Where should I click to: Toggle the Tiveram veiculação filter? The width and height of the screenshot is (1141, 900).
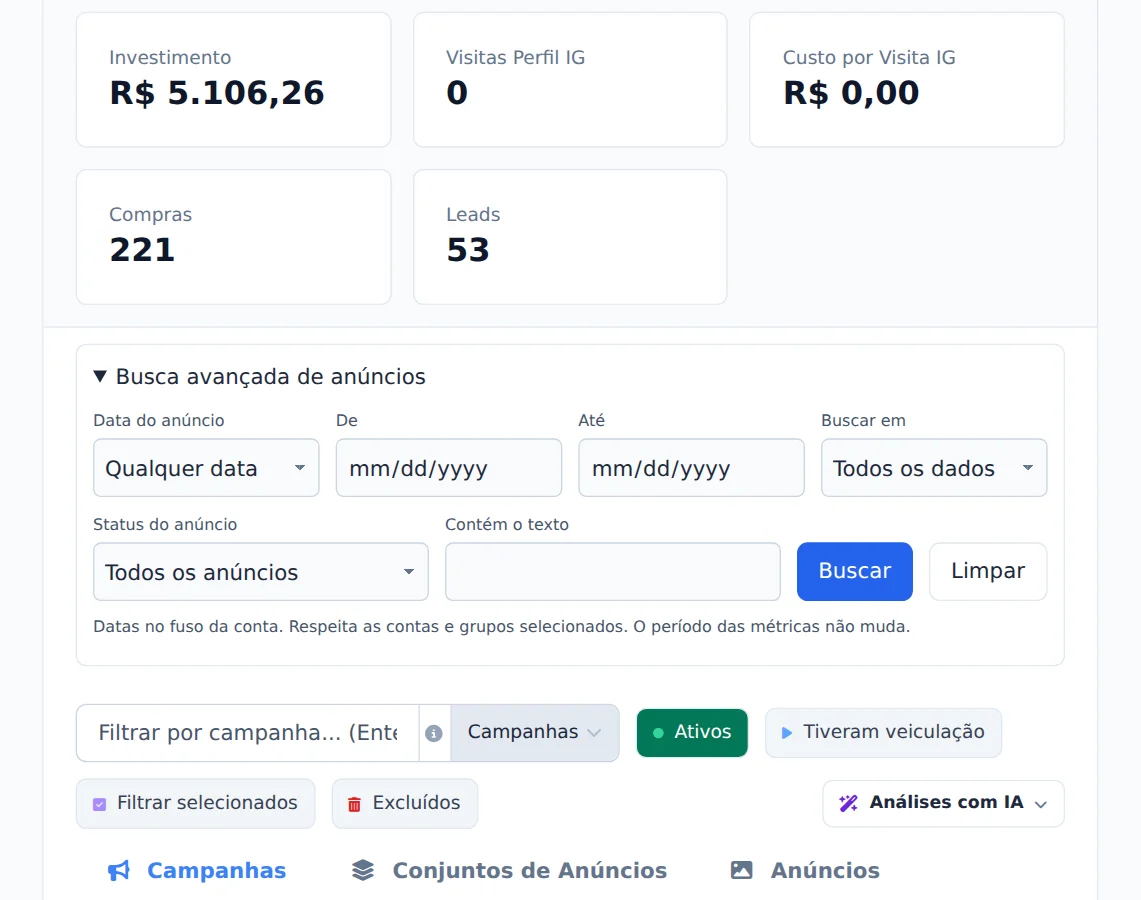[x=883, y=733]
